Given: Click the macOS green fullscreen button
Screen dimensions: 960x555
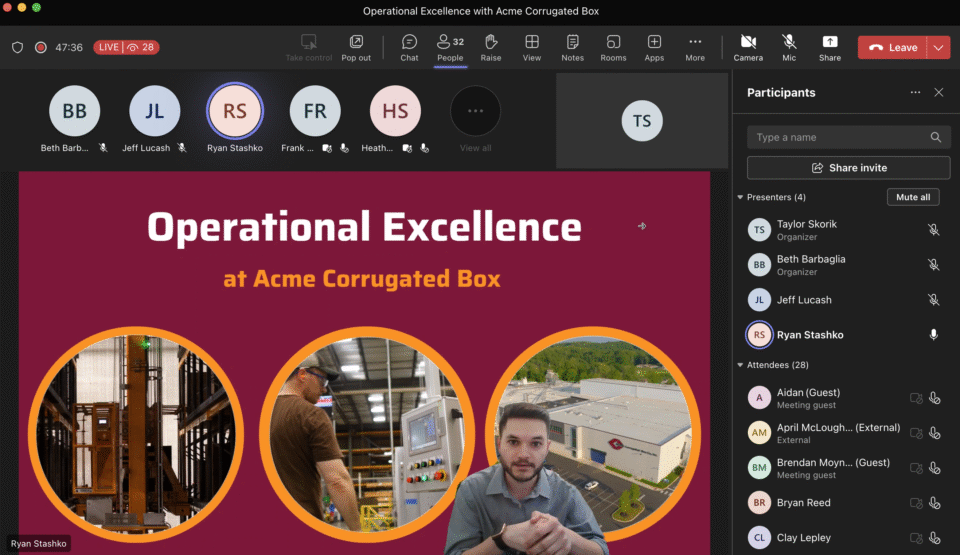Looking at the screenshot, I should [x=36, y=7].
